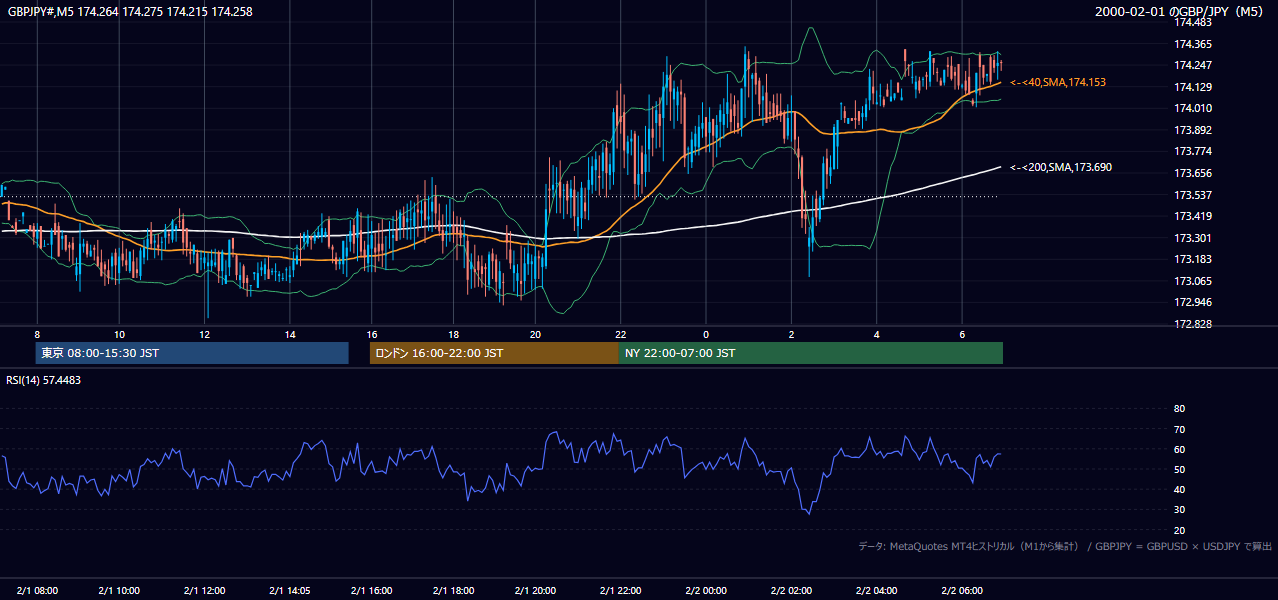Click price axis value 173.065
The image size is (1278, 600).
pos(1193,281)
